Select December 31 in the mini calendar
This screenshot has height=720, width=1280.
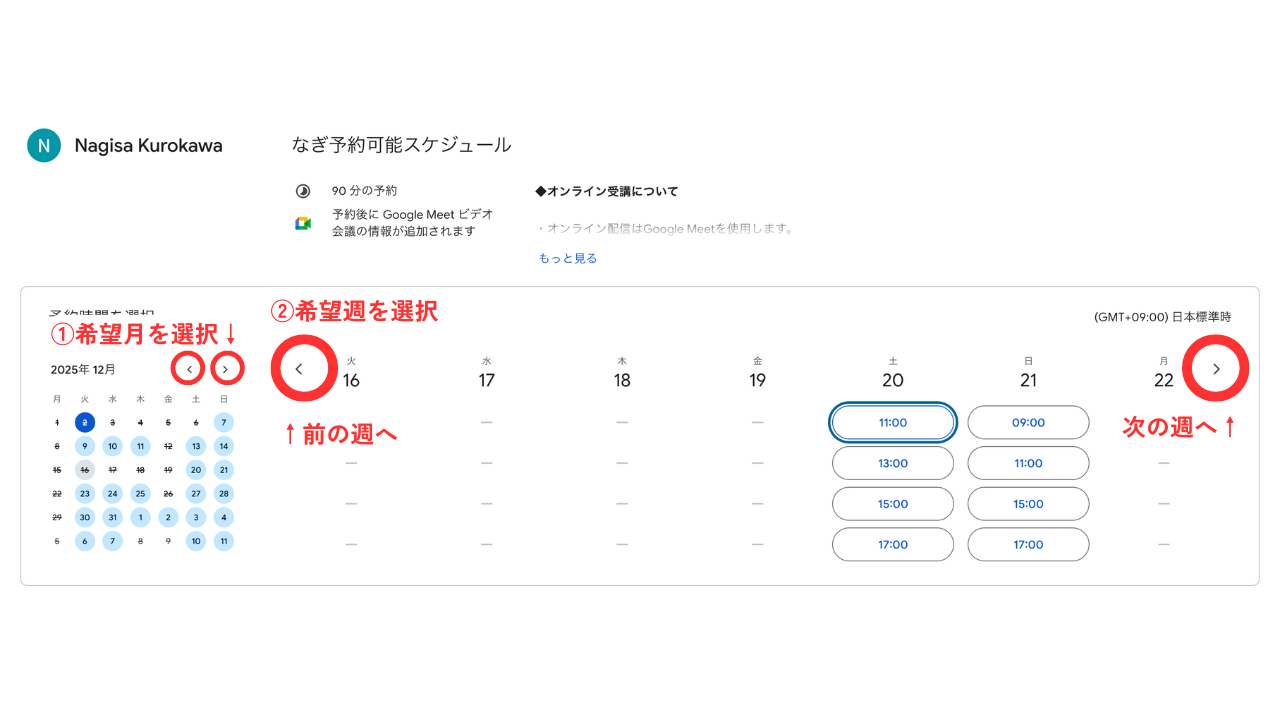[x=113, y=518]
